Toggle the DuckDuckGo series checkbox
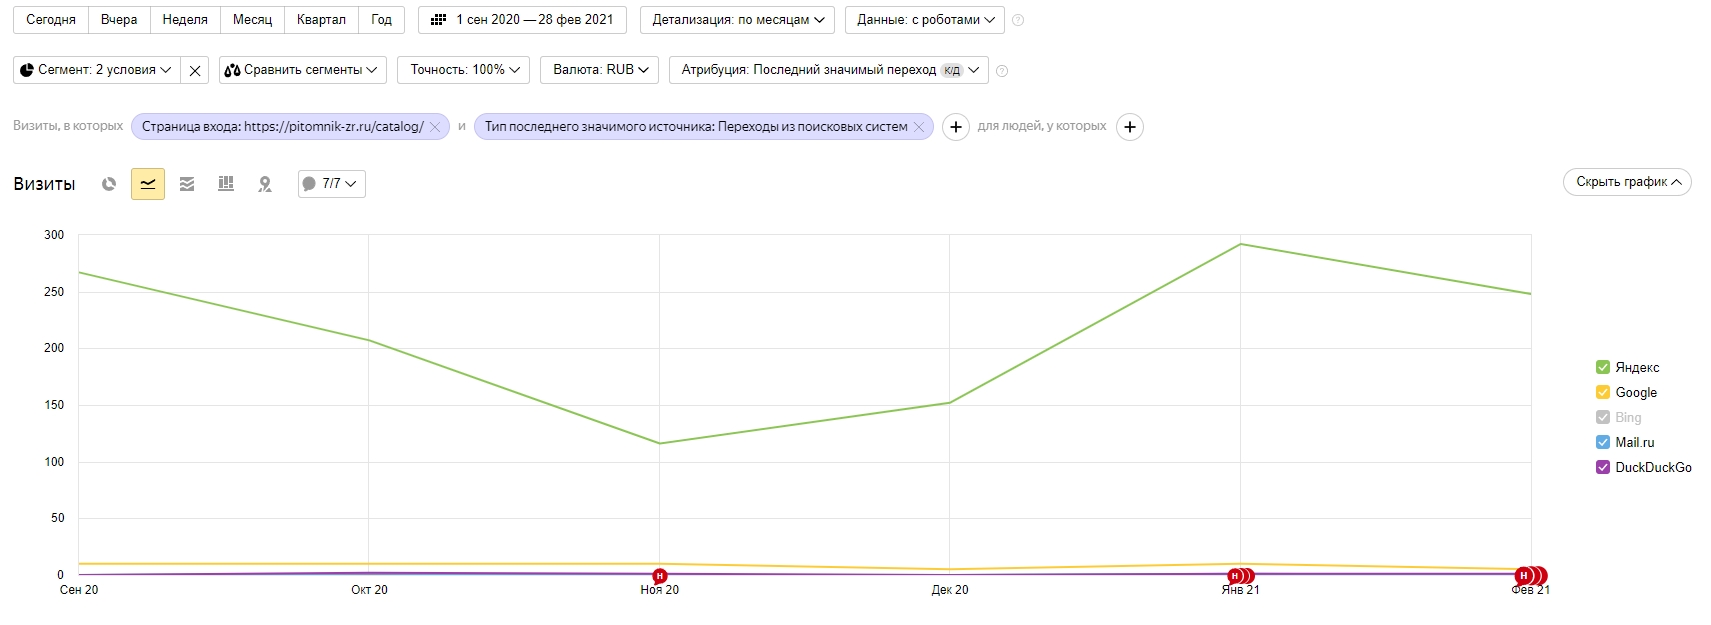Image resolution: width=1711 pixels, height=625 pixels. coord(1603,467)
